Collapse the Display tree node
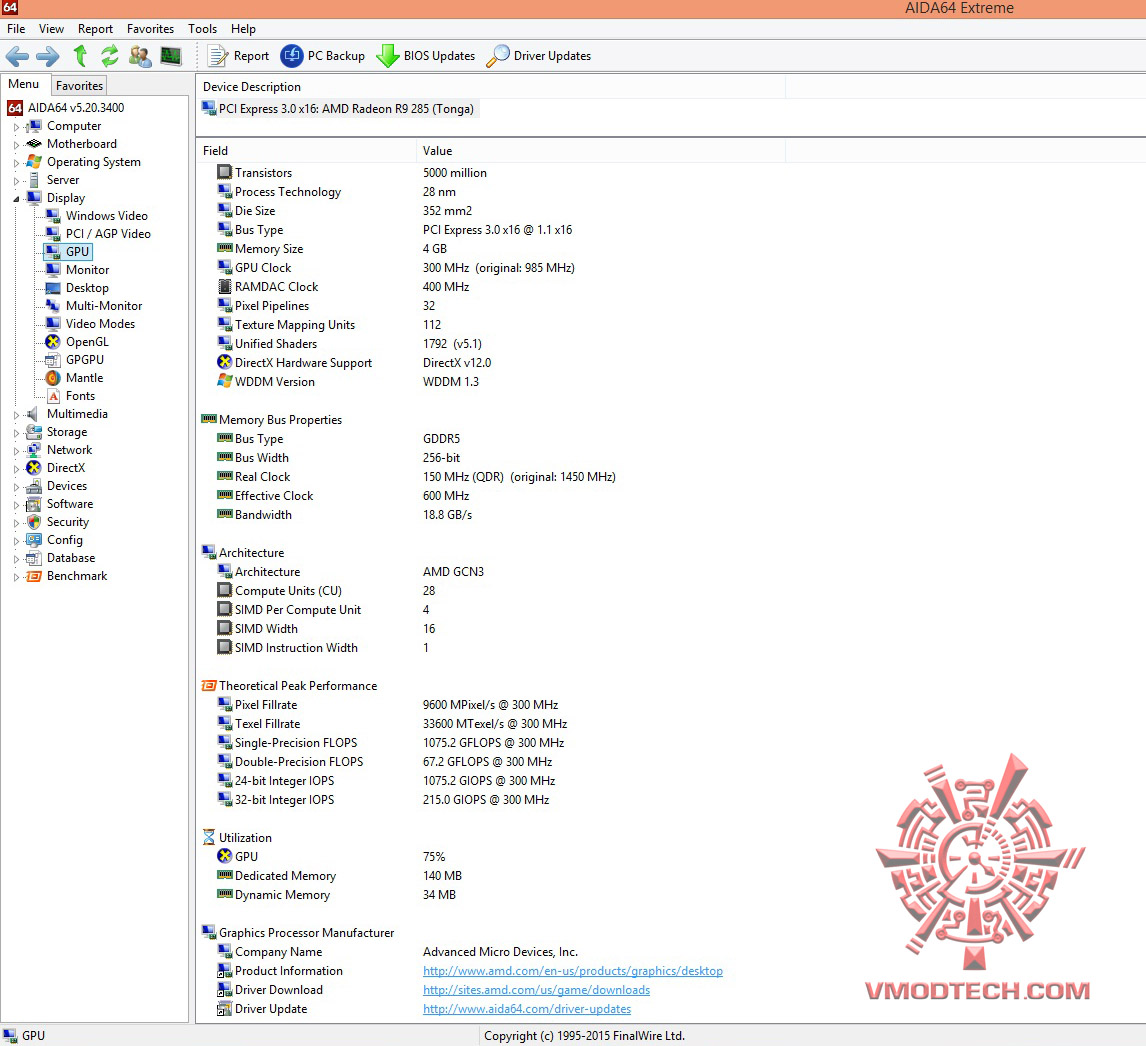Viewport: 1146px width, 1046px height. point(16,199)
